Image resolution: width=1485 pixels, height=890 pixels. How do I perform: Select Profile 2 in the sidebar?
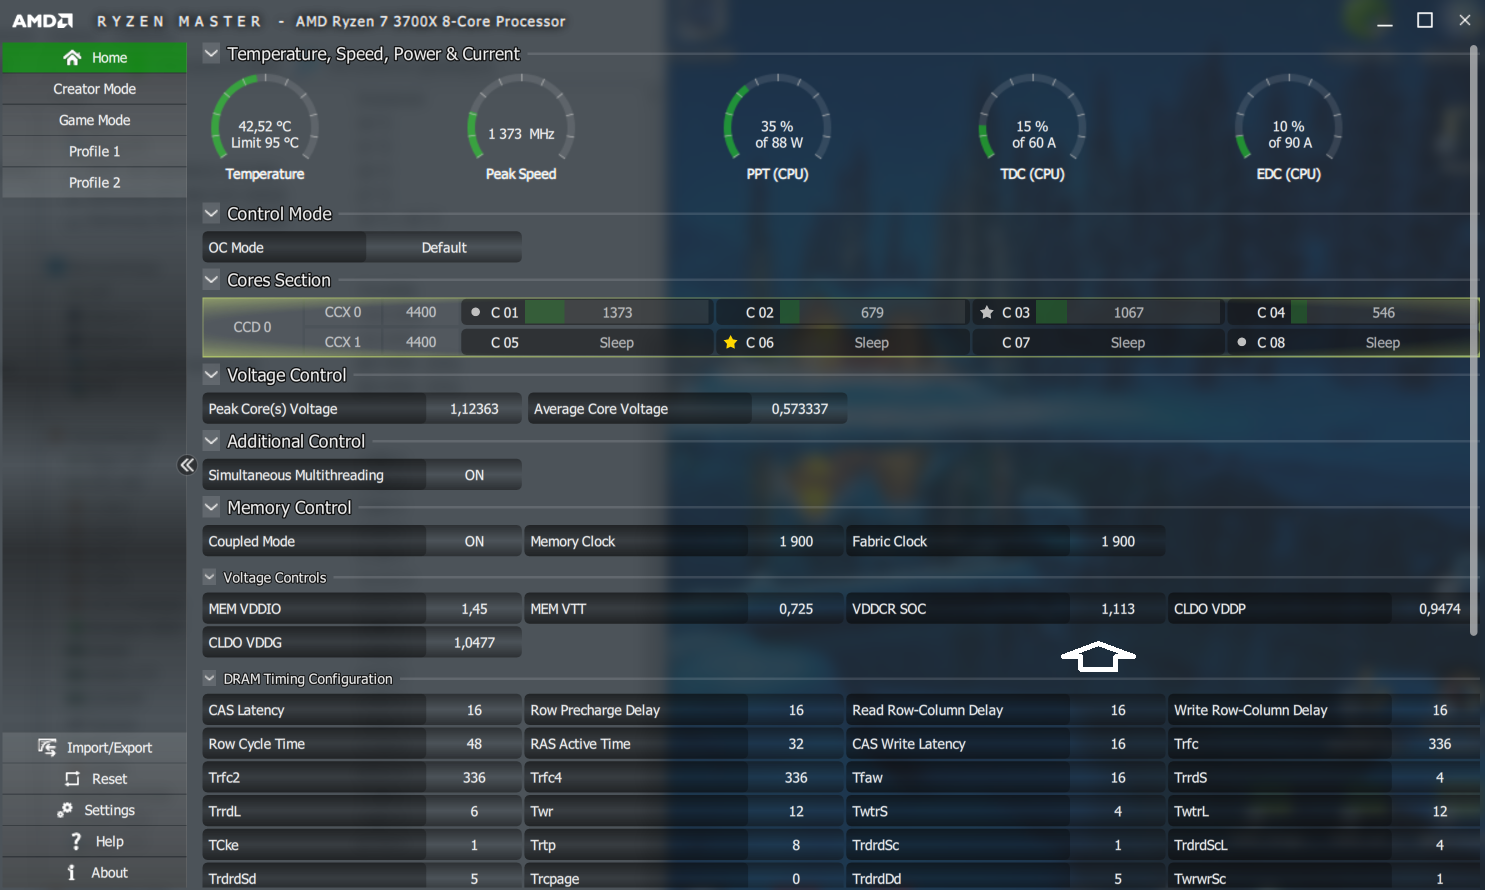coord(95,182)
